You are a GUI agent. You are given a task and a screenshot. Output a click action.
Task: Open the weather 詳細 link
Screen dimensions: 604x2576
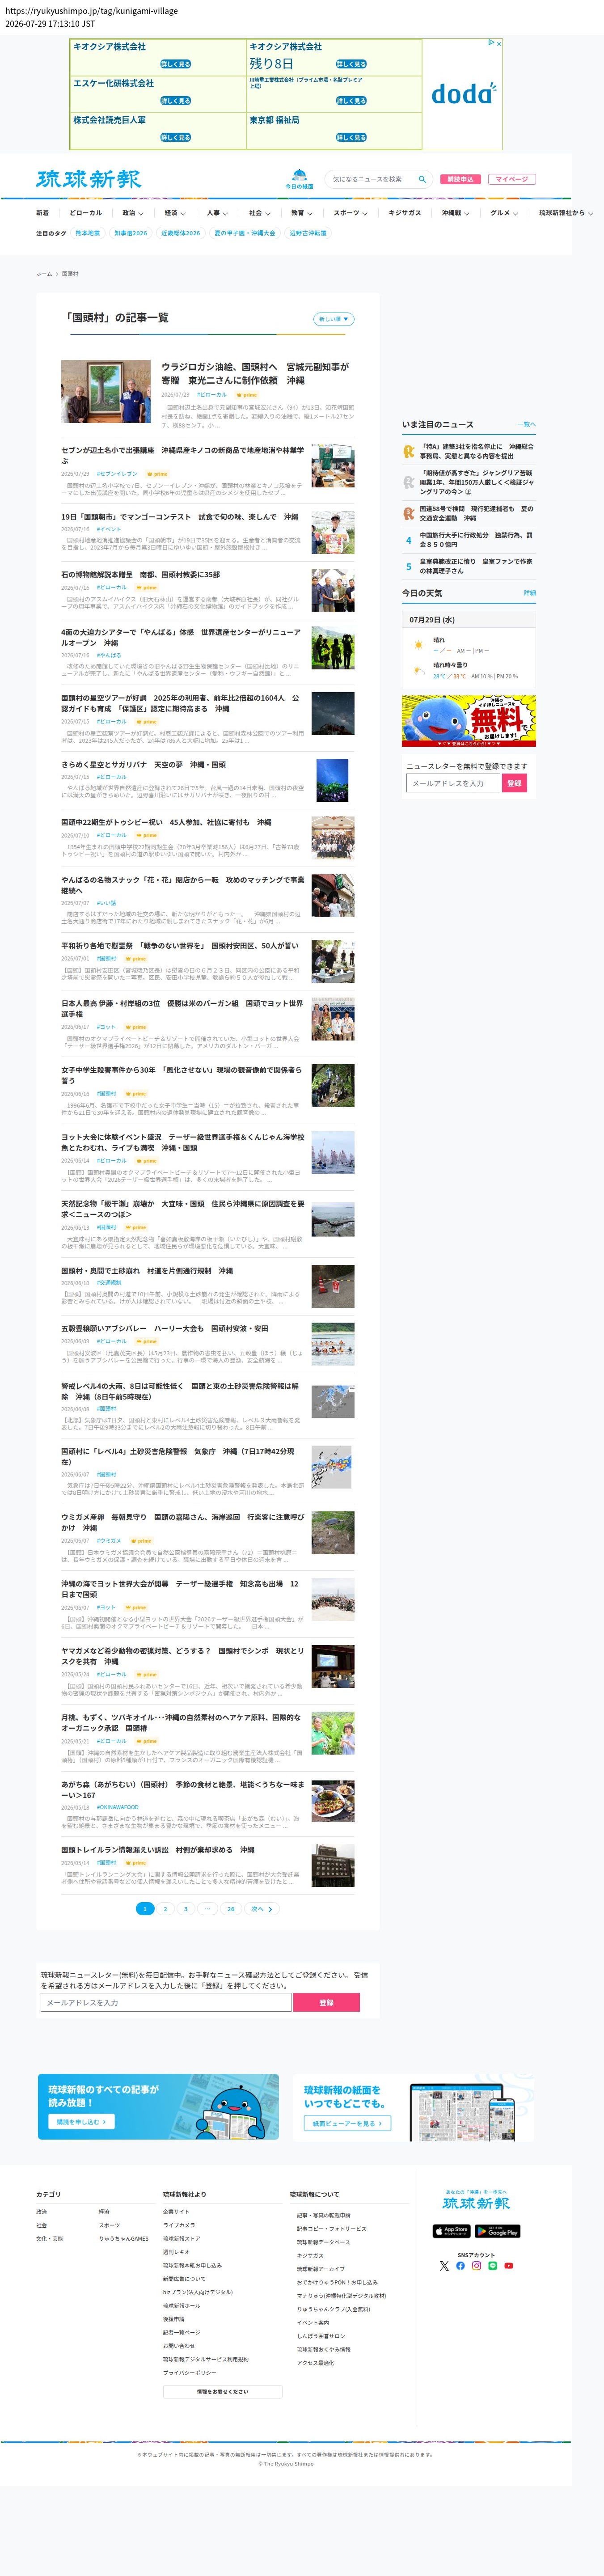tap(530, 593)
